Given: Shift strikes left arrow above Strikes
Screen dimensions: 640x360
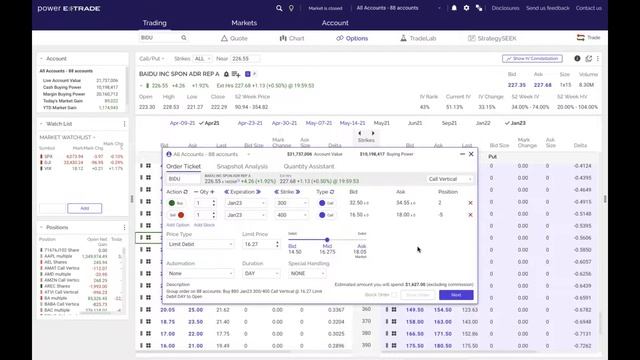Looking at the screenshot, I should click(x=360, y=133).
